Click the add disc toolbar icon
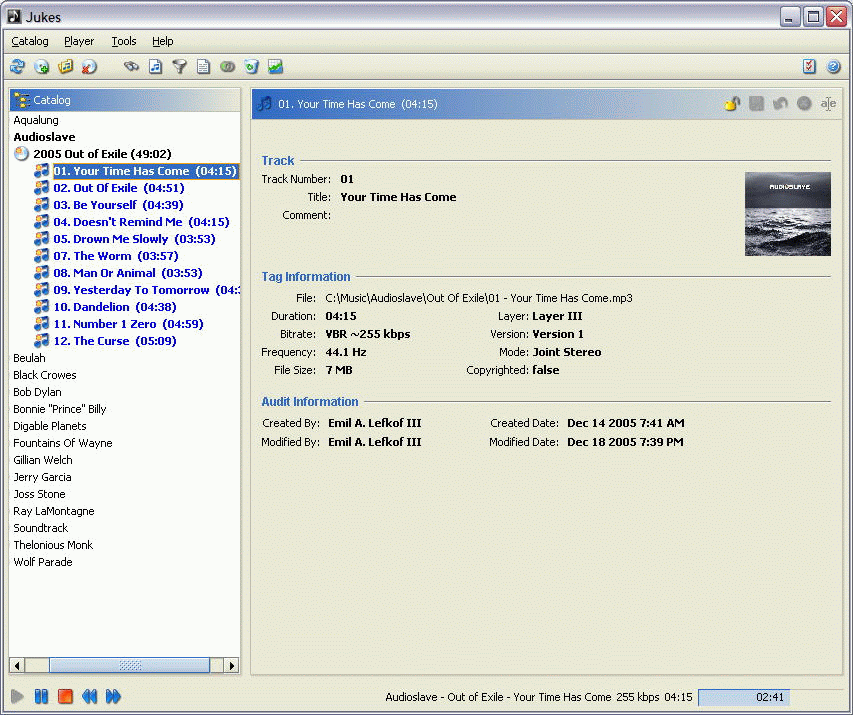This screenshot has height=715, width=853. [x=42, y=67]
